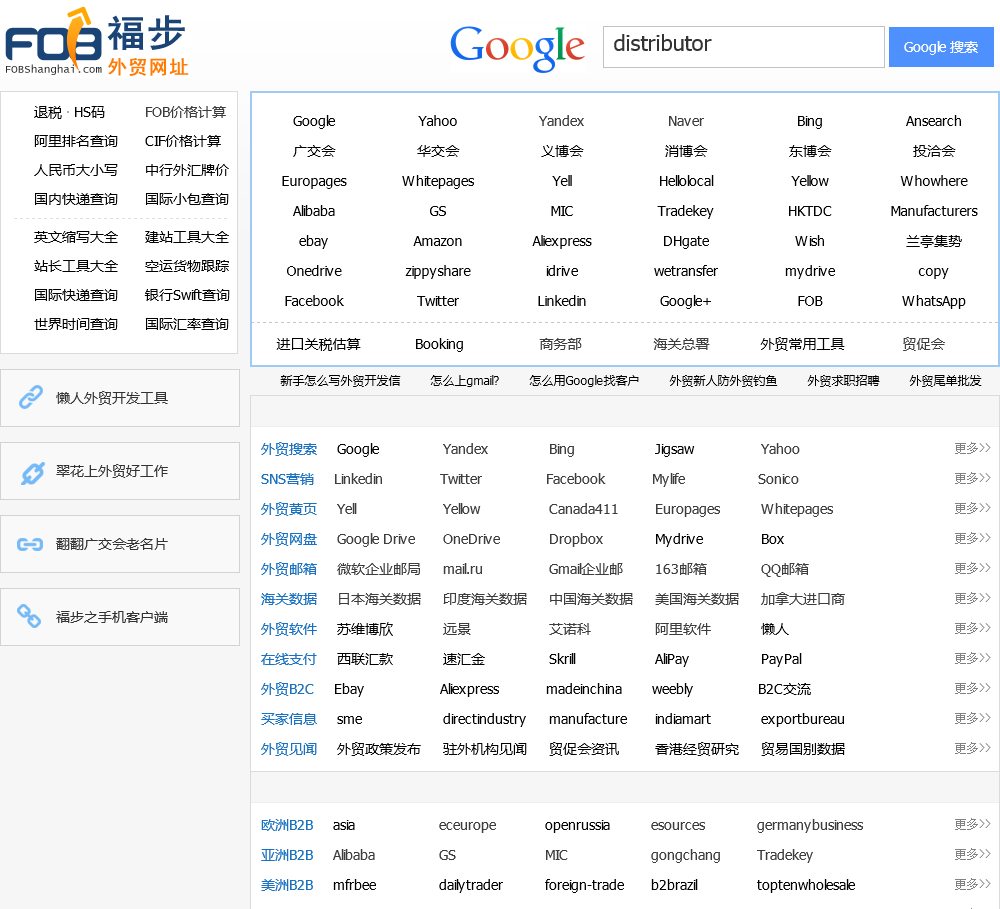
Task: Expand 更多 in the 外贸搜索 row
Action: [x=972, y=448]
